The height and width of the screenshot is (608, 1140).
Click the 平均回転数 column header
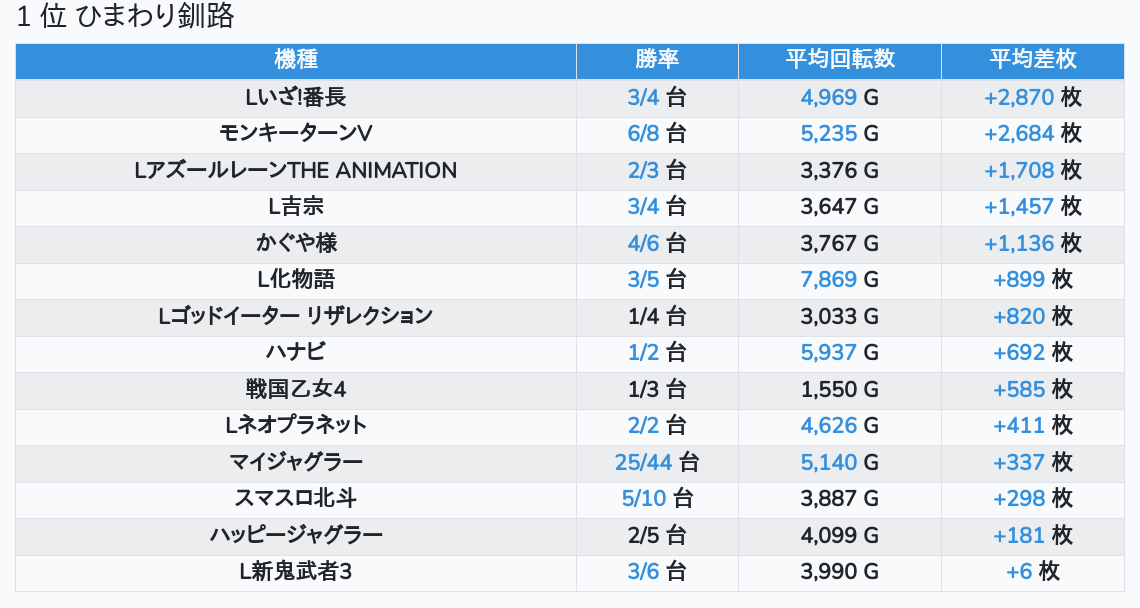839,59
